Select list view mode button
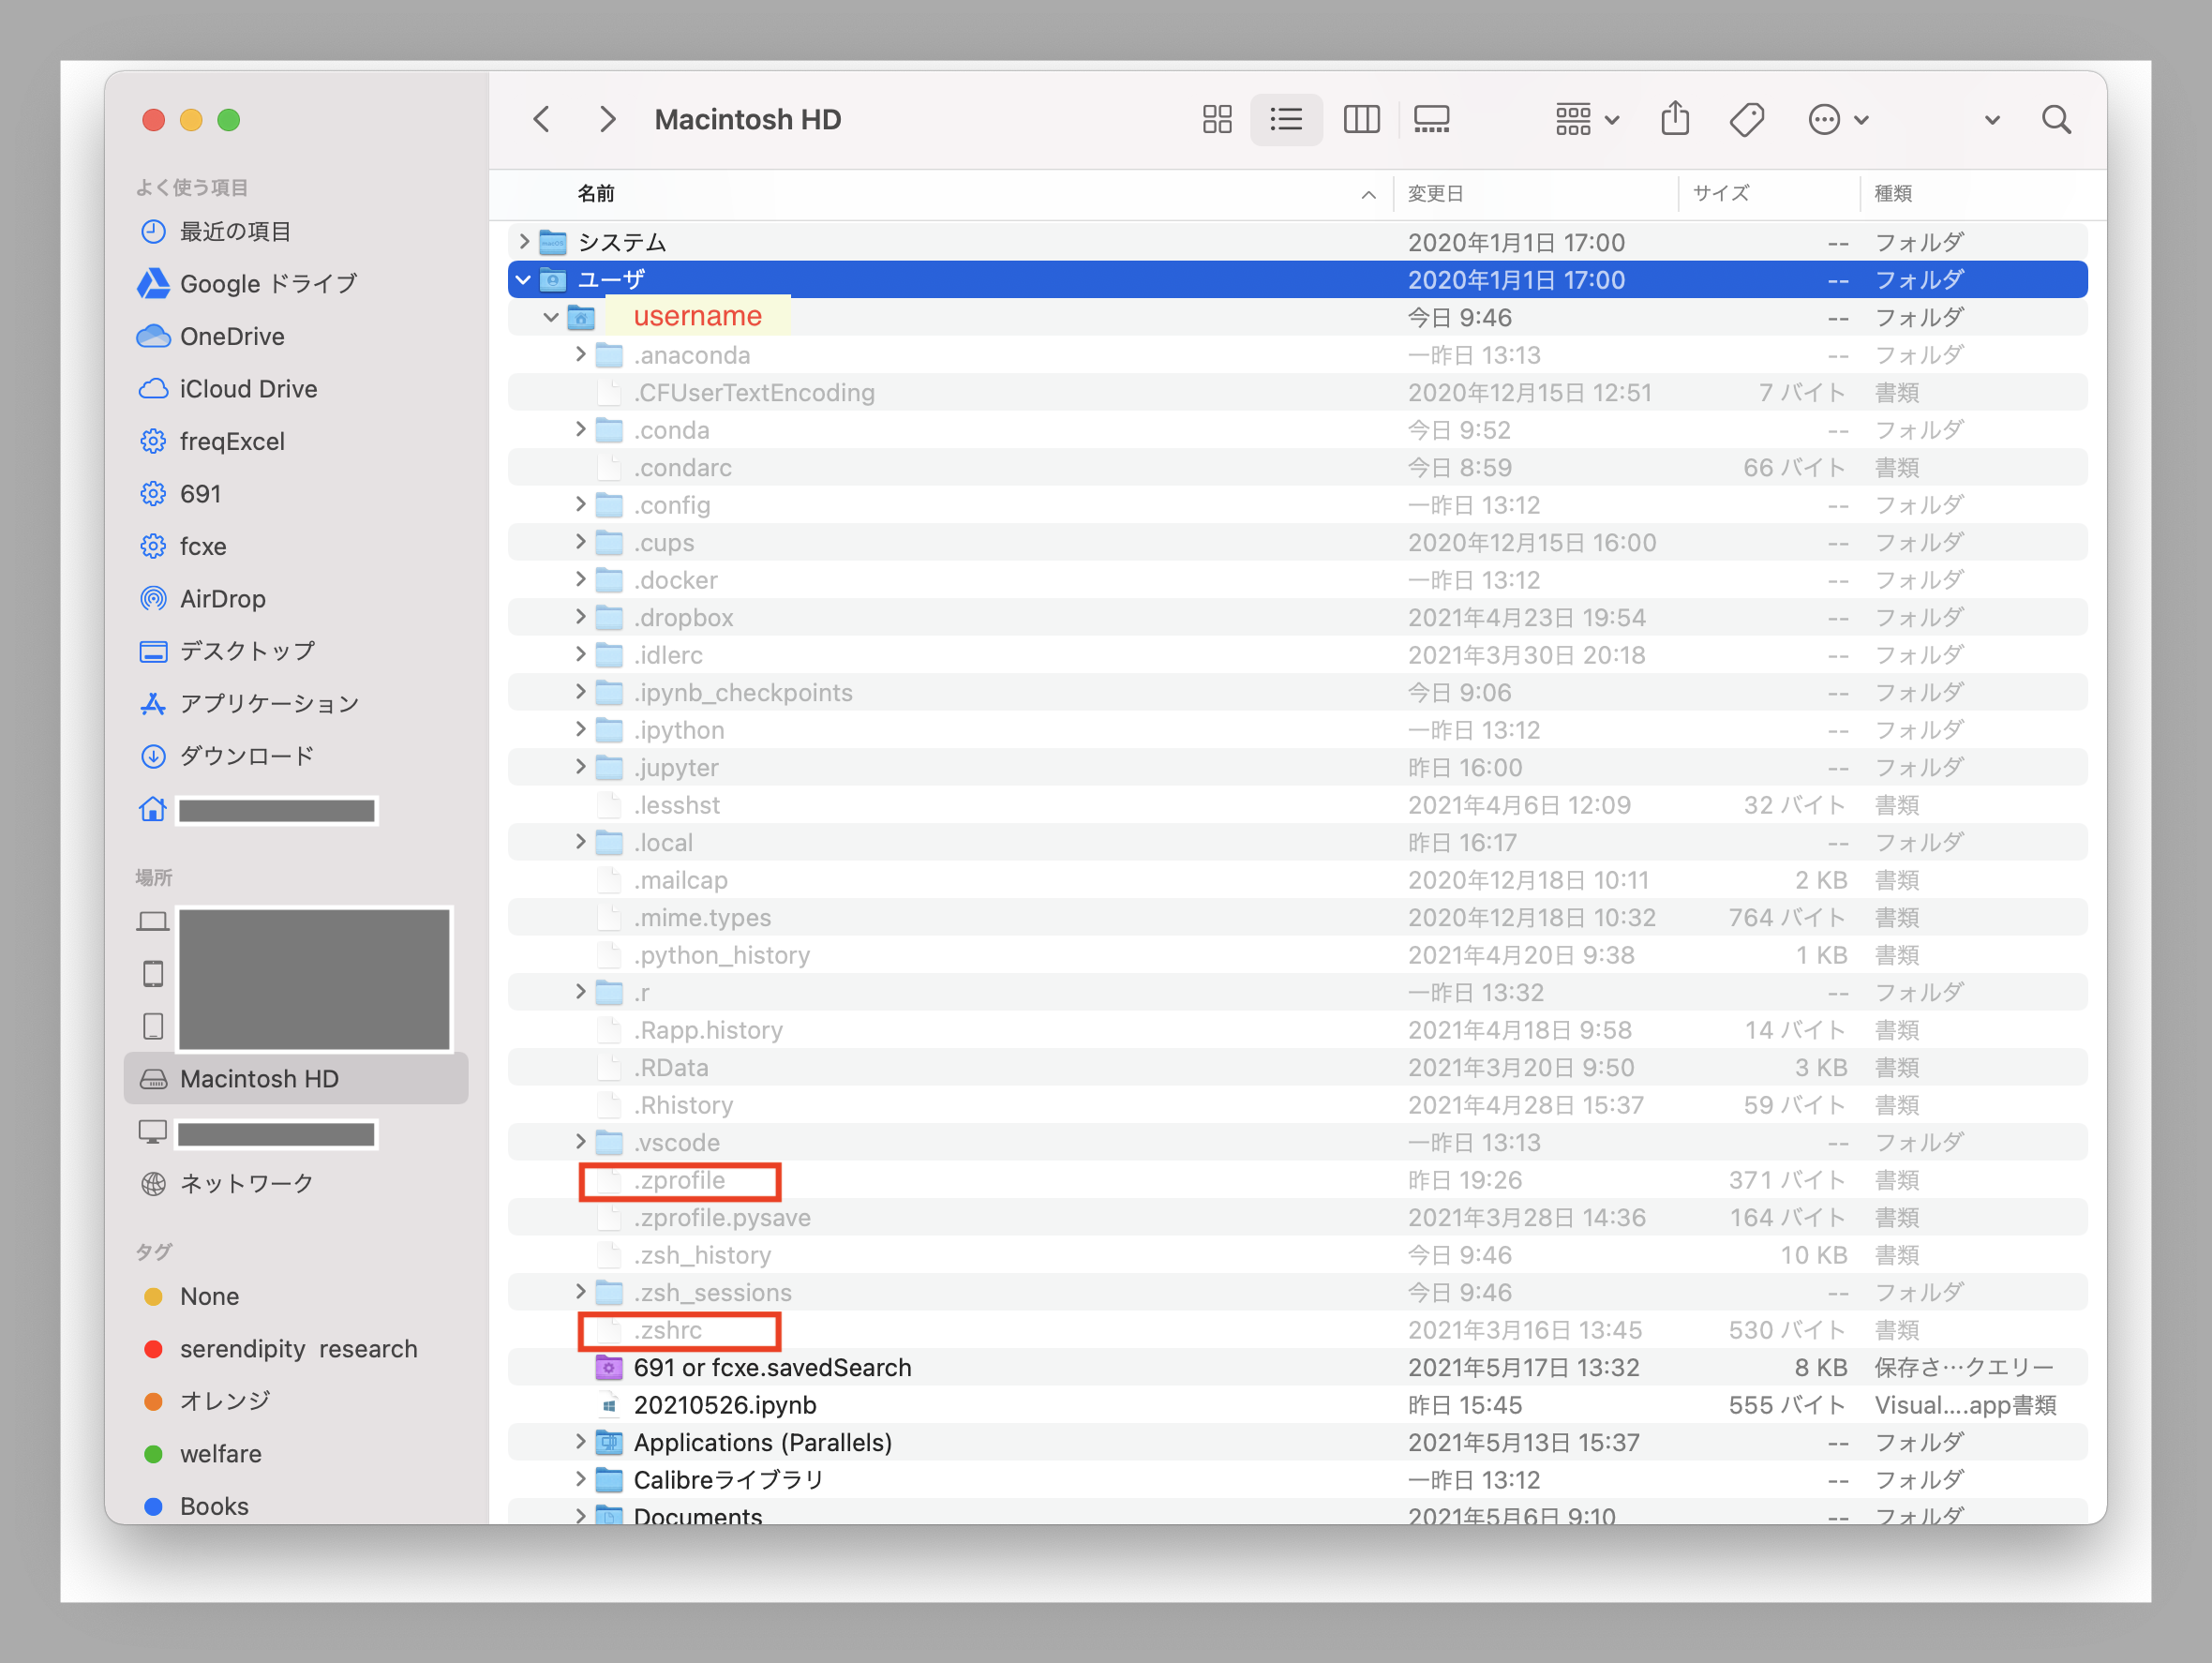Screen dimensions: 2212x1663 pos(1286,120)
